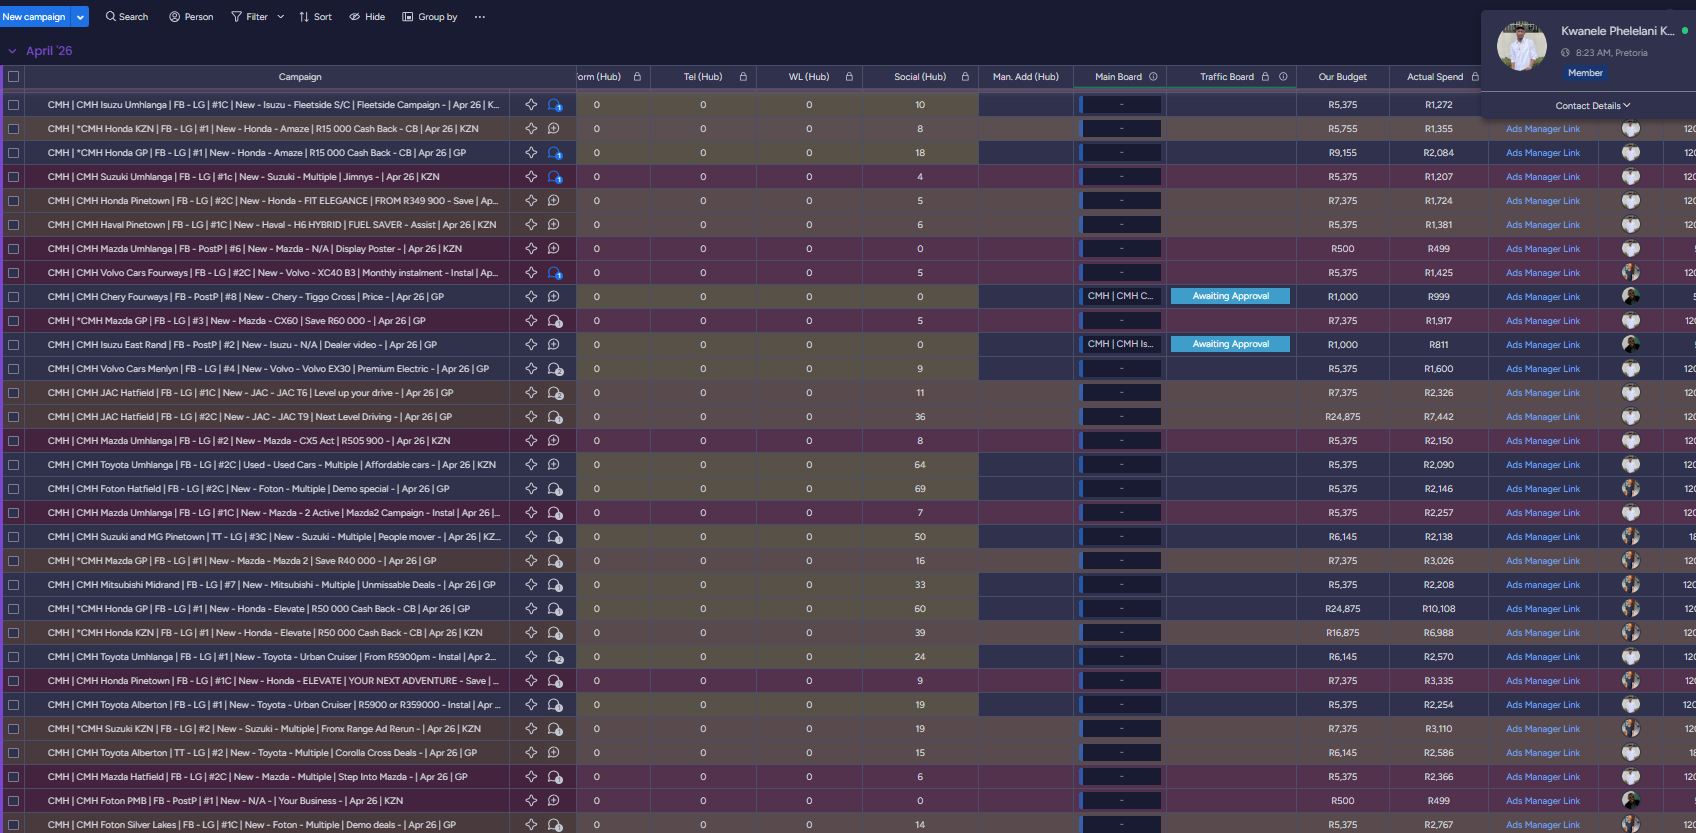Collapse the April '26 group
Screen dimensions: 1696x833
(12, 51)
